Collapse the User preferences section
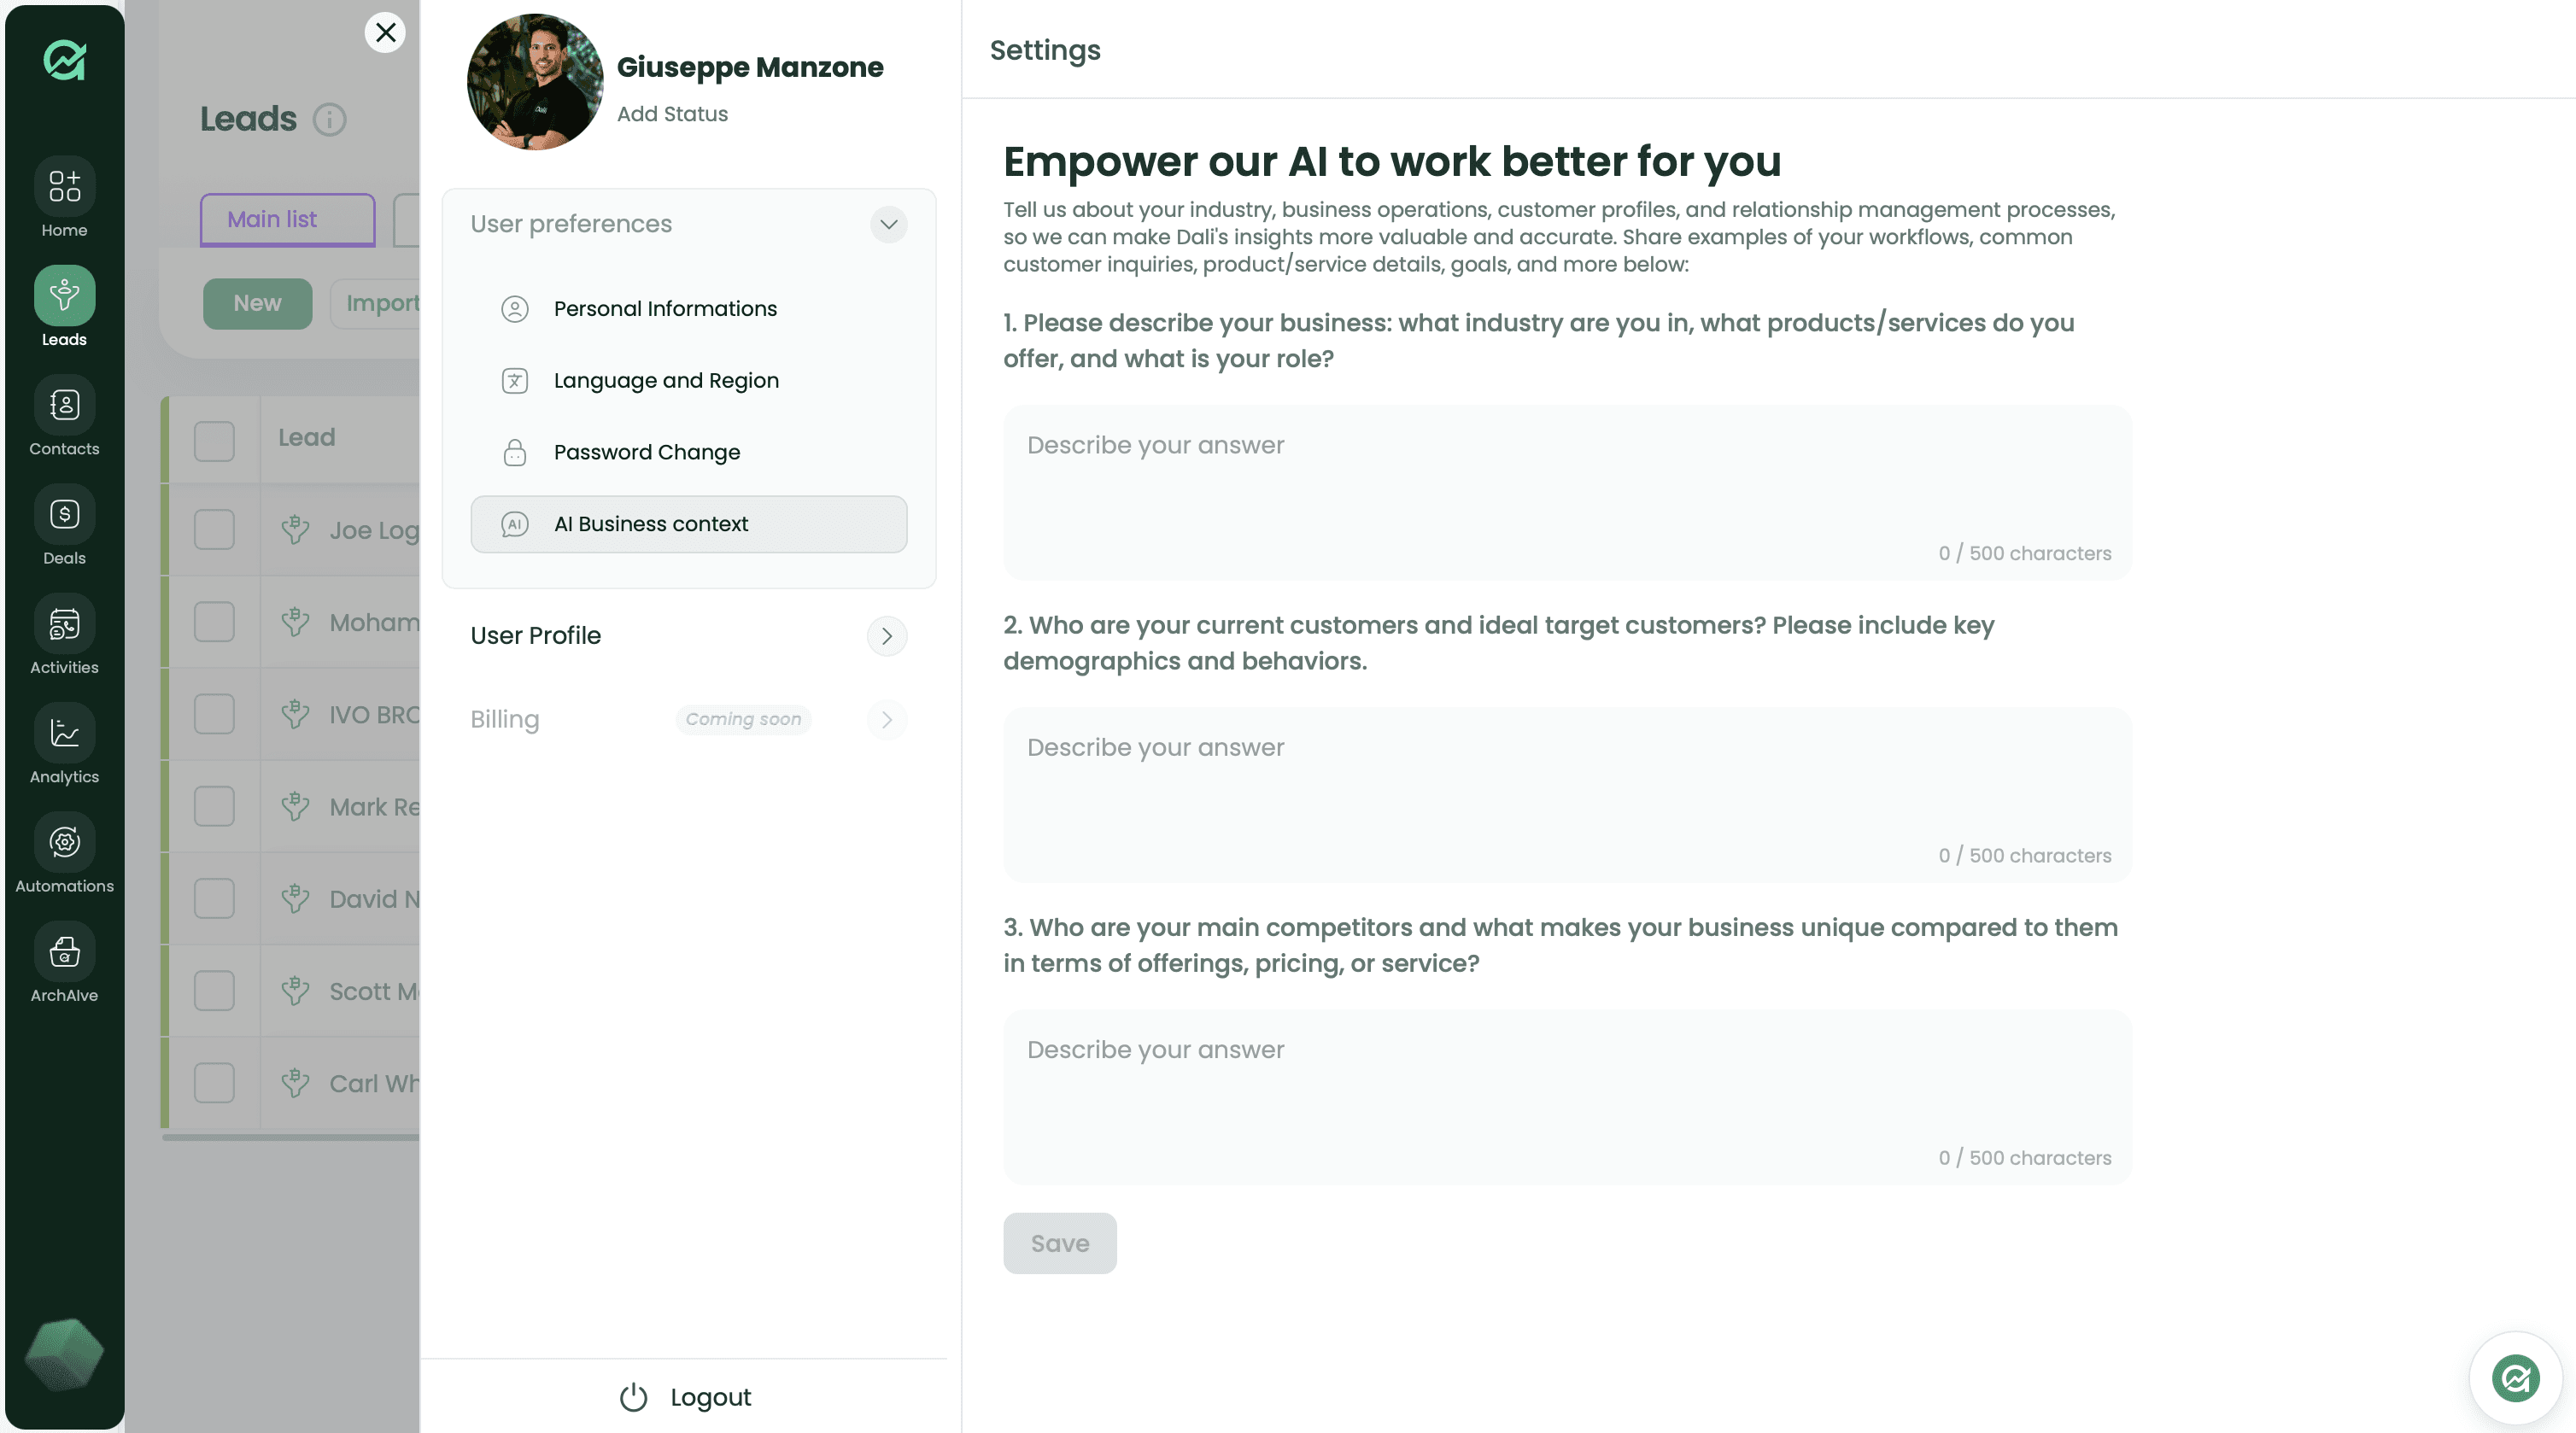Screen dimensions: 2576x1433 click(888, 224)
